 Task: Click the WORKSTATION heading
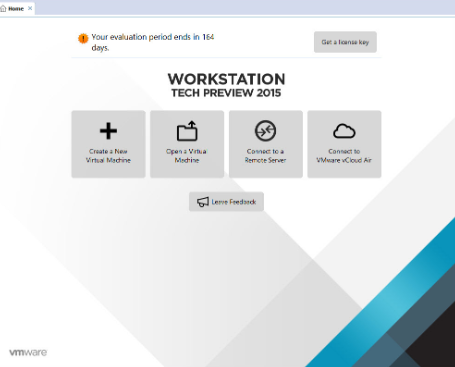[226, 79]
